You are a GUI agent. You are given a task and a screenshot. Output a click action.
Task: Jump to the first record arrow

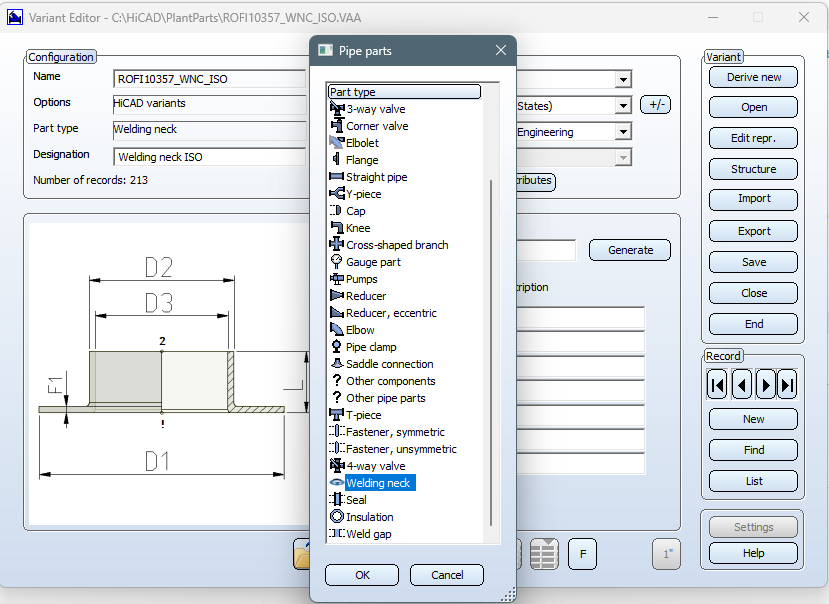point(719,384)
